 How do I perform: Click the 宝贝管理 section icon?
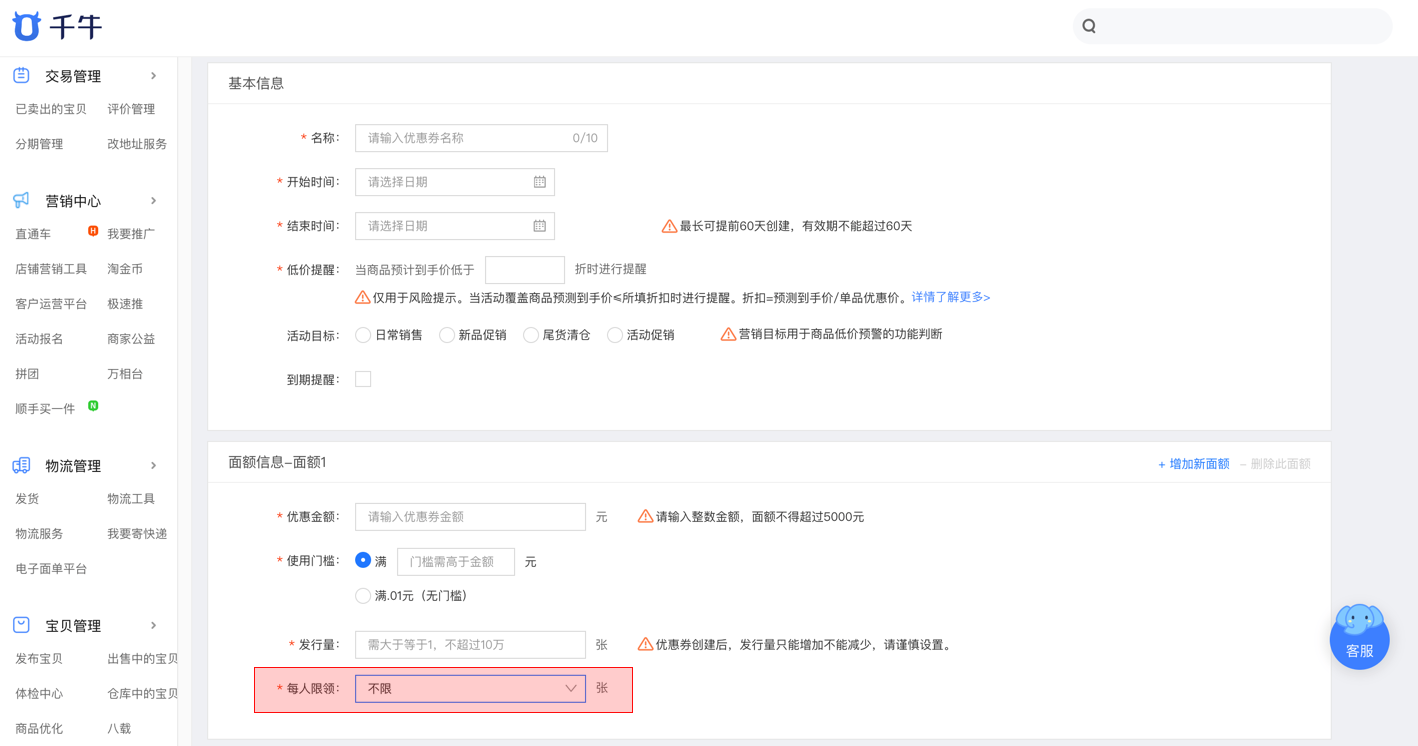[21, 626]
